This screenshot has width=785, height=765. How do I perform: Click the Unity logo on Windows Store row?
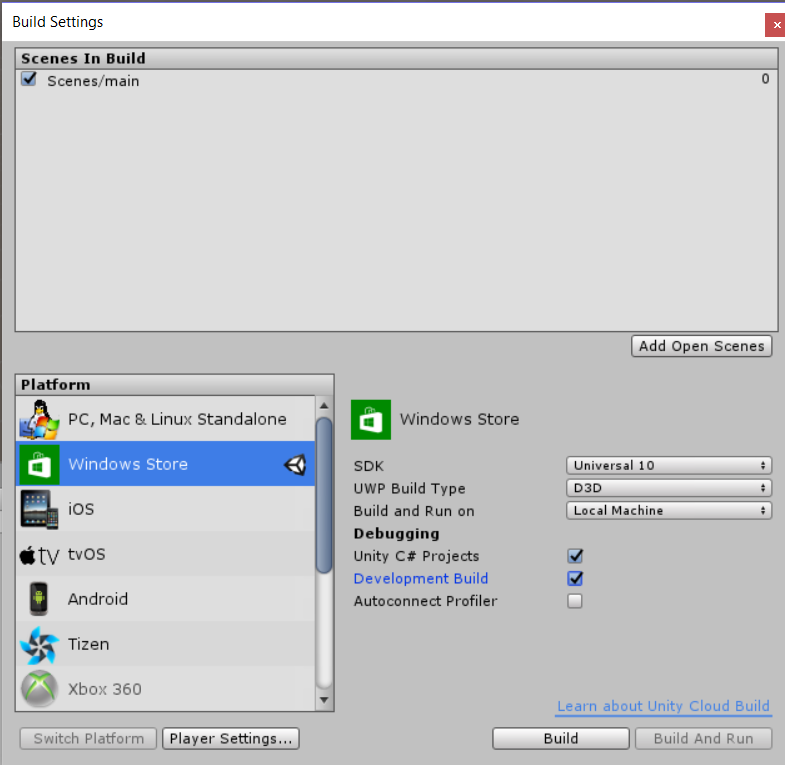coord(295,465)
